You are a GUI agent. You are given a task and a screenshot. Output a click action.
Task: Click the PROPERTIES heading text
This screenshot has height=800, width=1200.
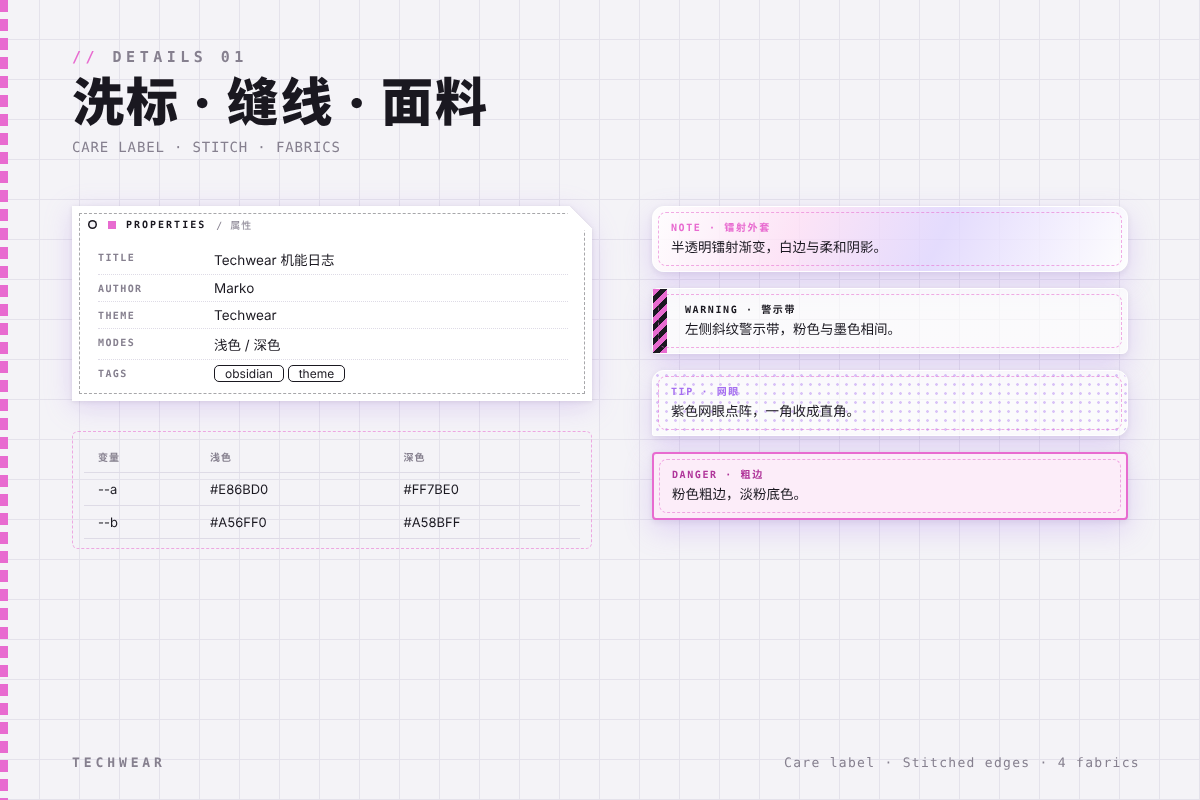[166, 225]
